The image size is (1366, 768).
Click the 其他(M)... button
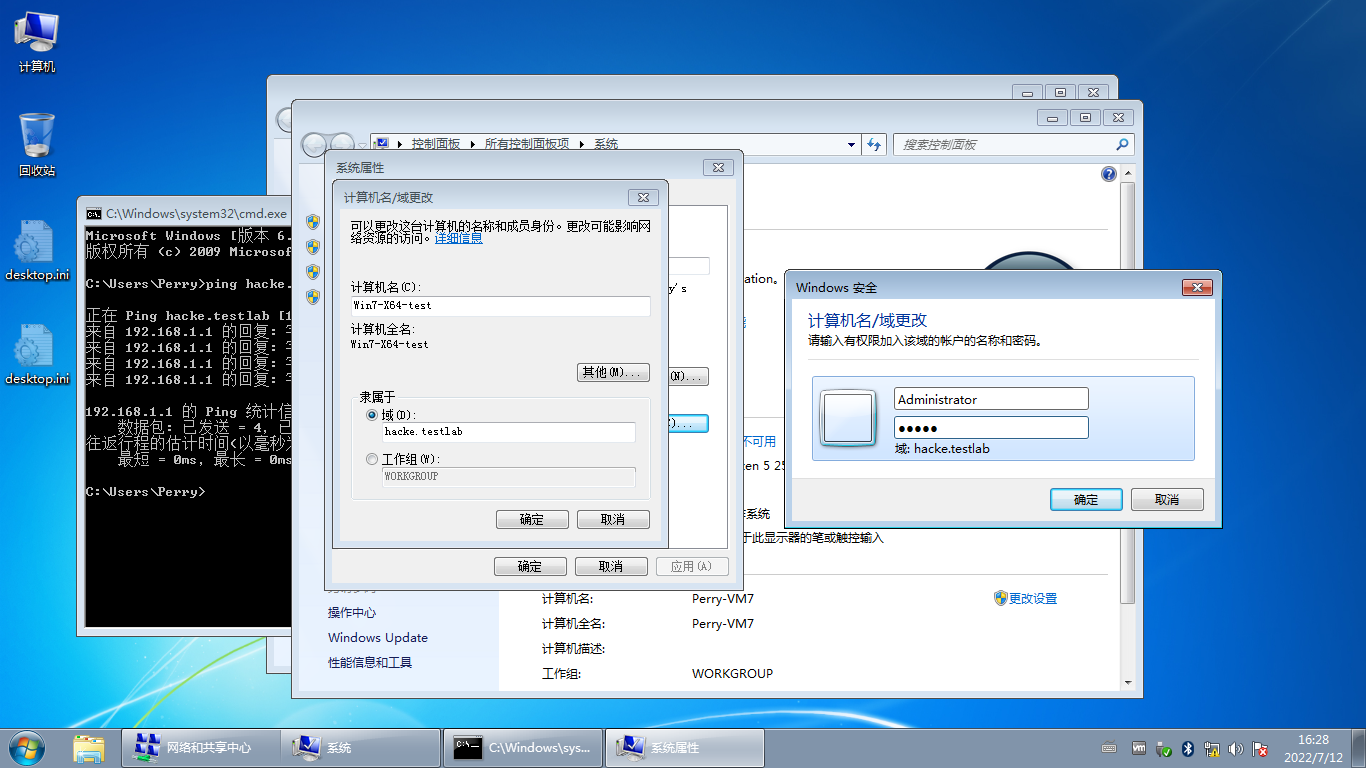pos(613,371)
